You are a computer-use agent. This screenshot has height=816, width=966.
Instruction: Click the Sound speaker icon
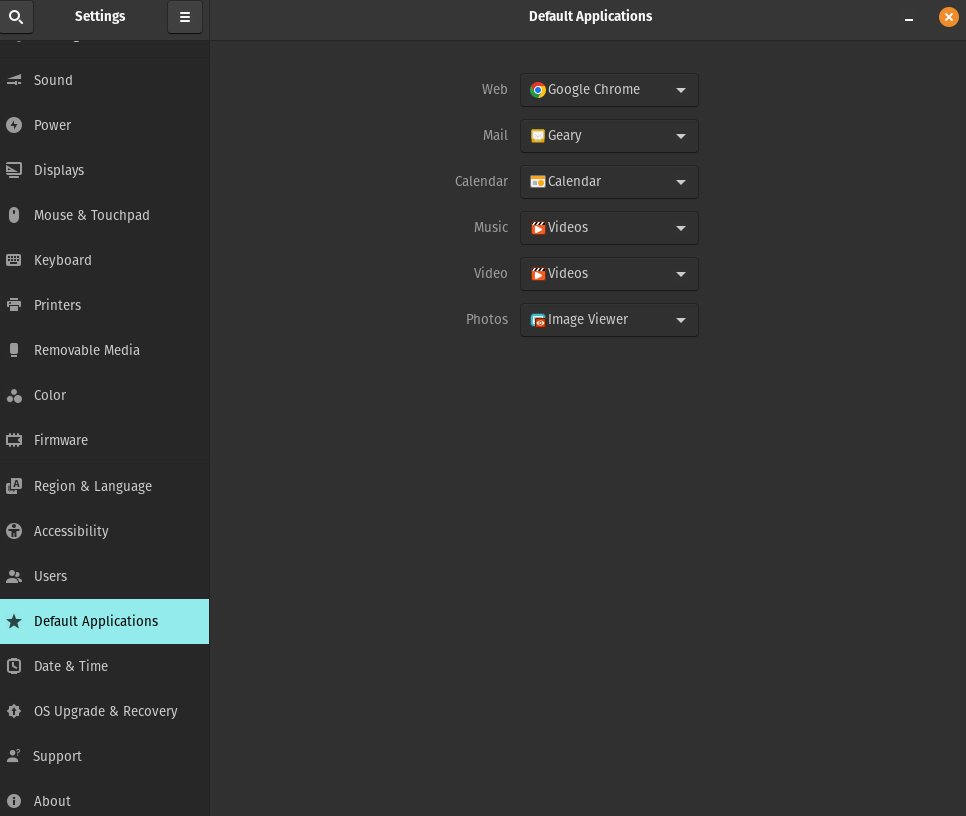pyautogui.click(x=14, y=80)
